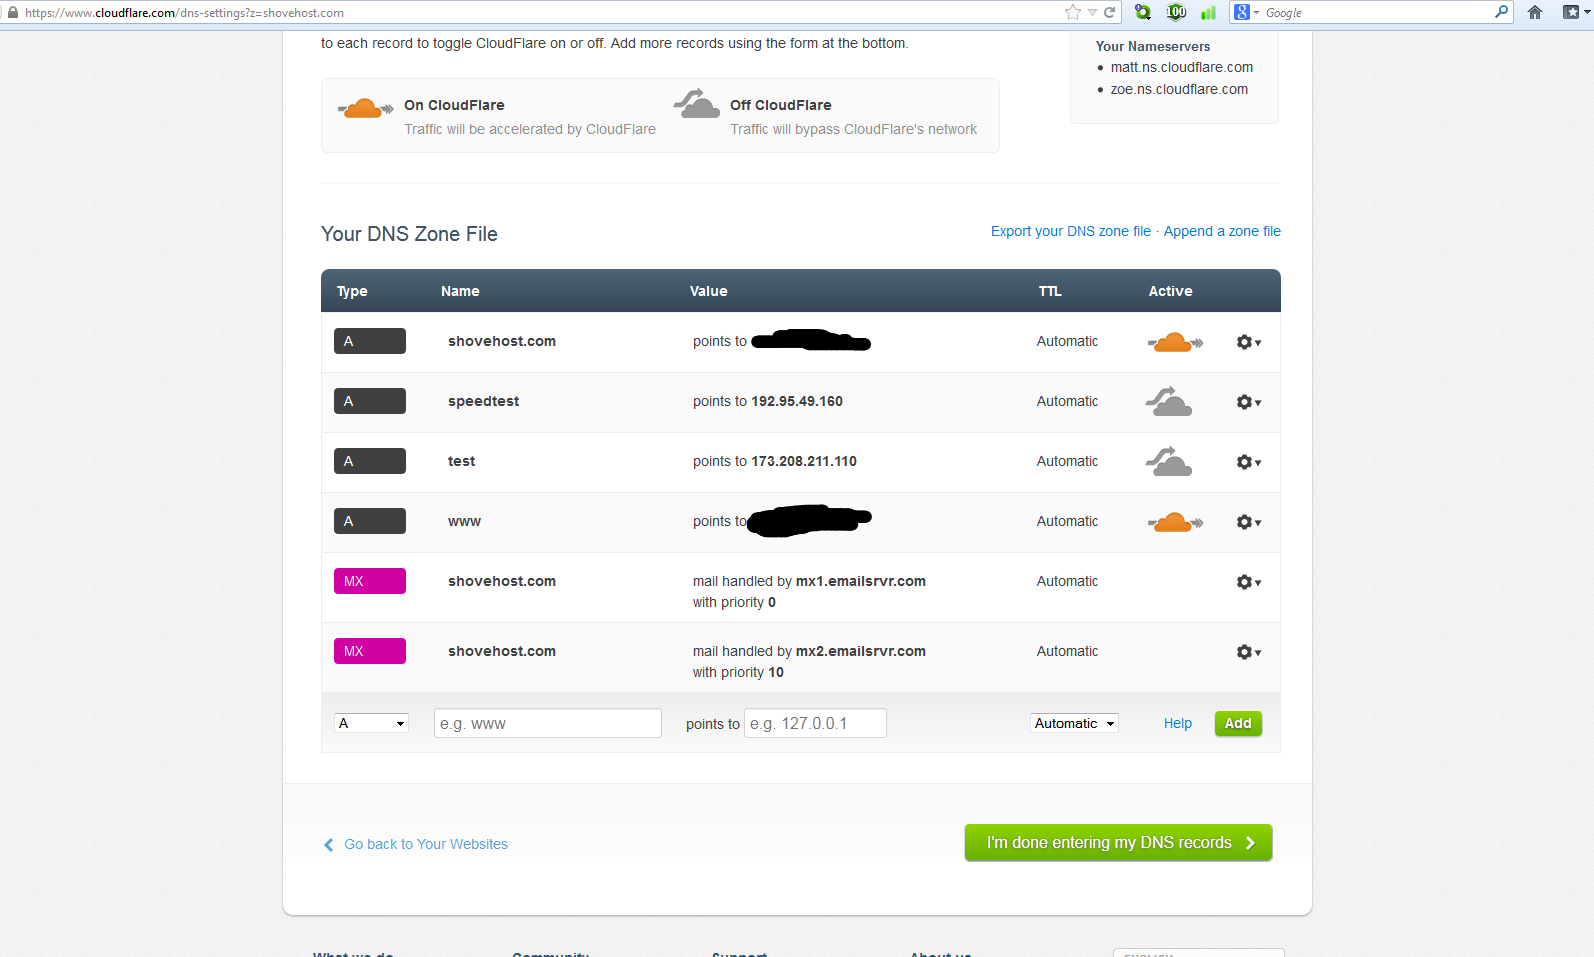The image size is (1594, 957).
Task: Click the MX type badge for mx1.emailsrvr.com
Action: point(370,581)
